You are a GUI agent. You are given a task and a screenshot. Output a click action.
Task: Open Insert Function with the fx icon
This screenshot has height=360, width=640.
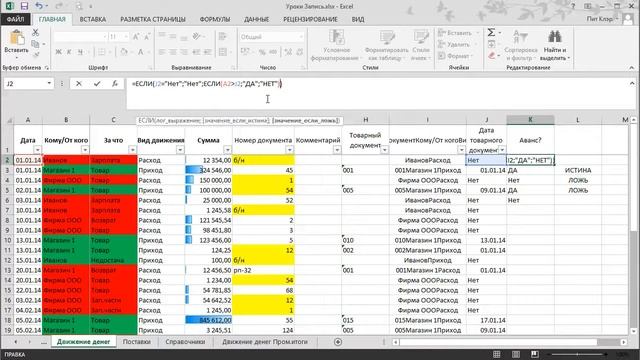click(x=115, y=84)
